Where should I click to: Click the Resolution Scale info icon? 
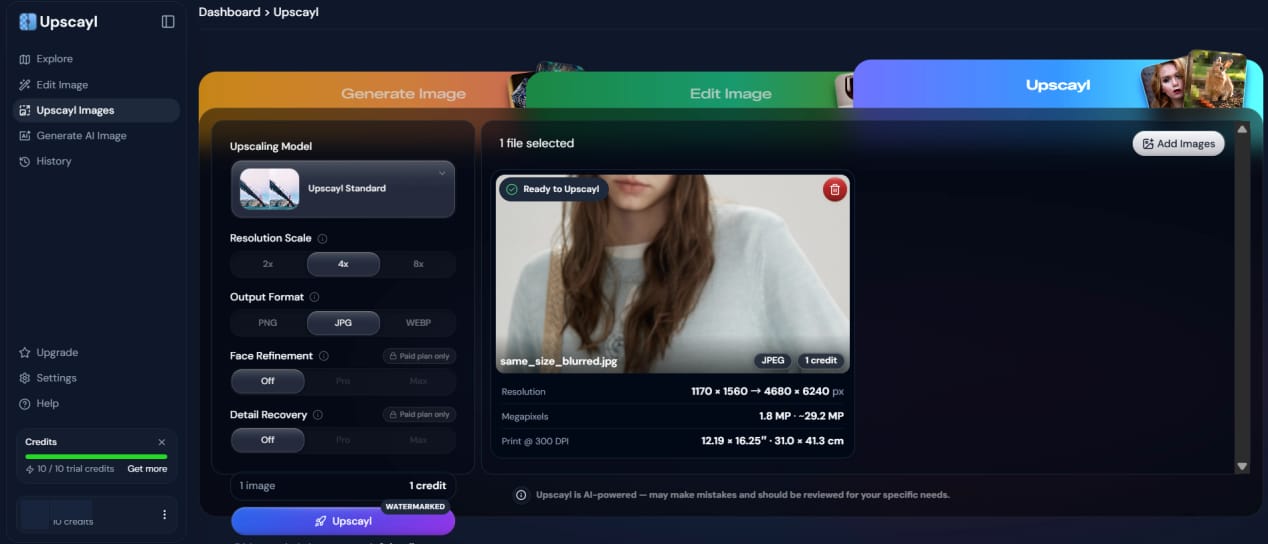click(x=322, y=239)
